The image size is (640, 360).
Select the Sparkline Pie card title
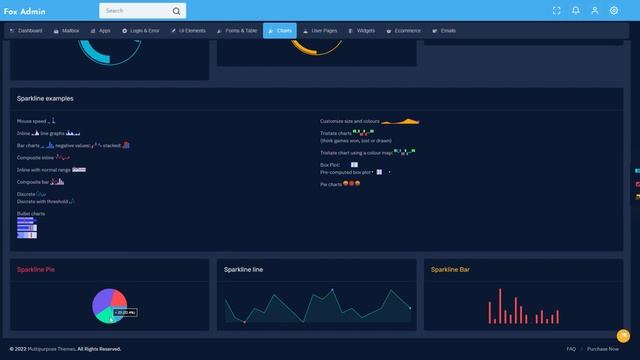pos(36,269)
